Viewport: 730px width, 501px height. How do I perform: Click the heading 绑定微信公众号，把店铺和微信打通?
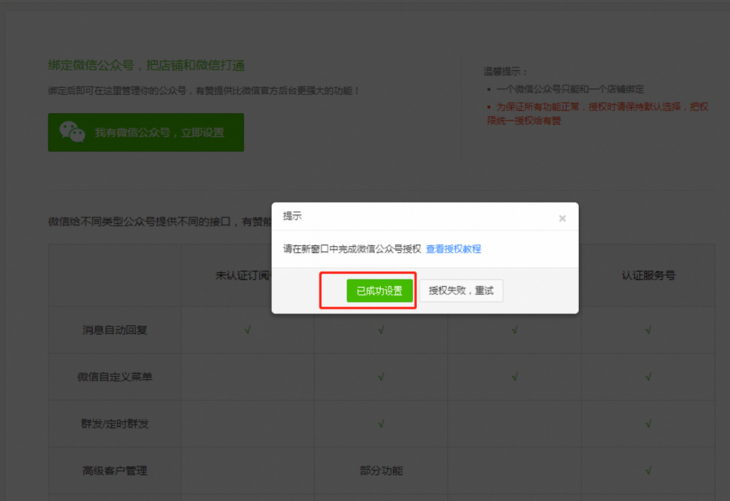click(146, 65)
